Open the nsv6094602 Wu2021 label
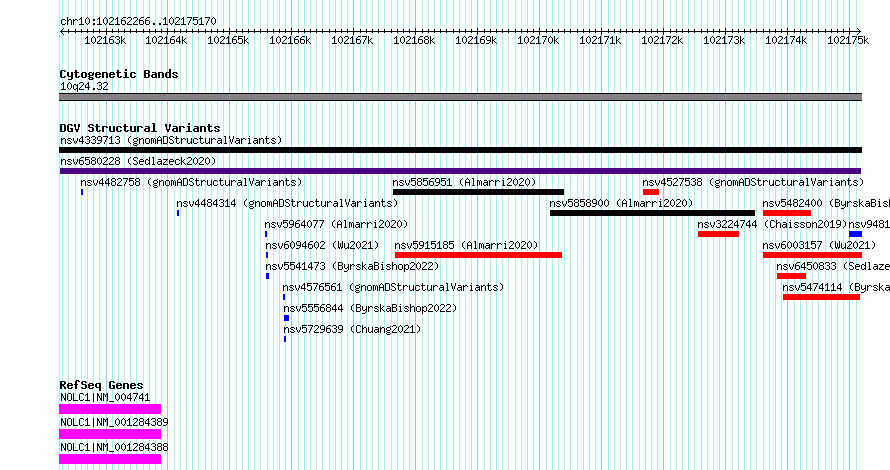 point(322,245)
